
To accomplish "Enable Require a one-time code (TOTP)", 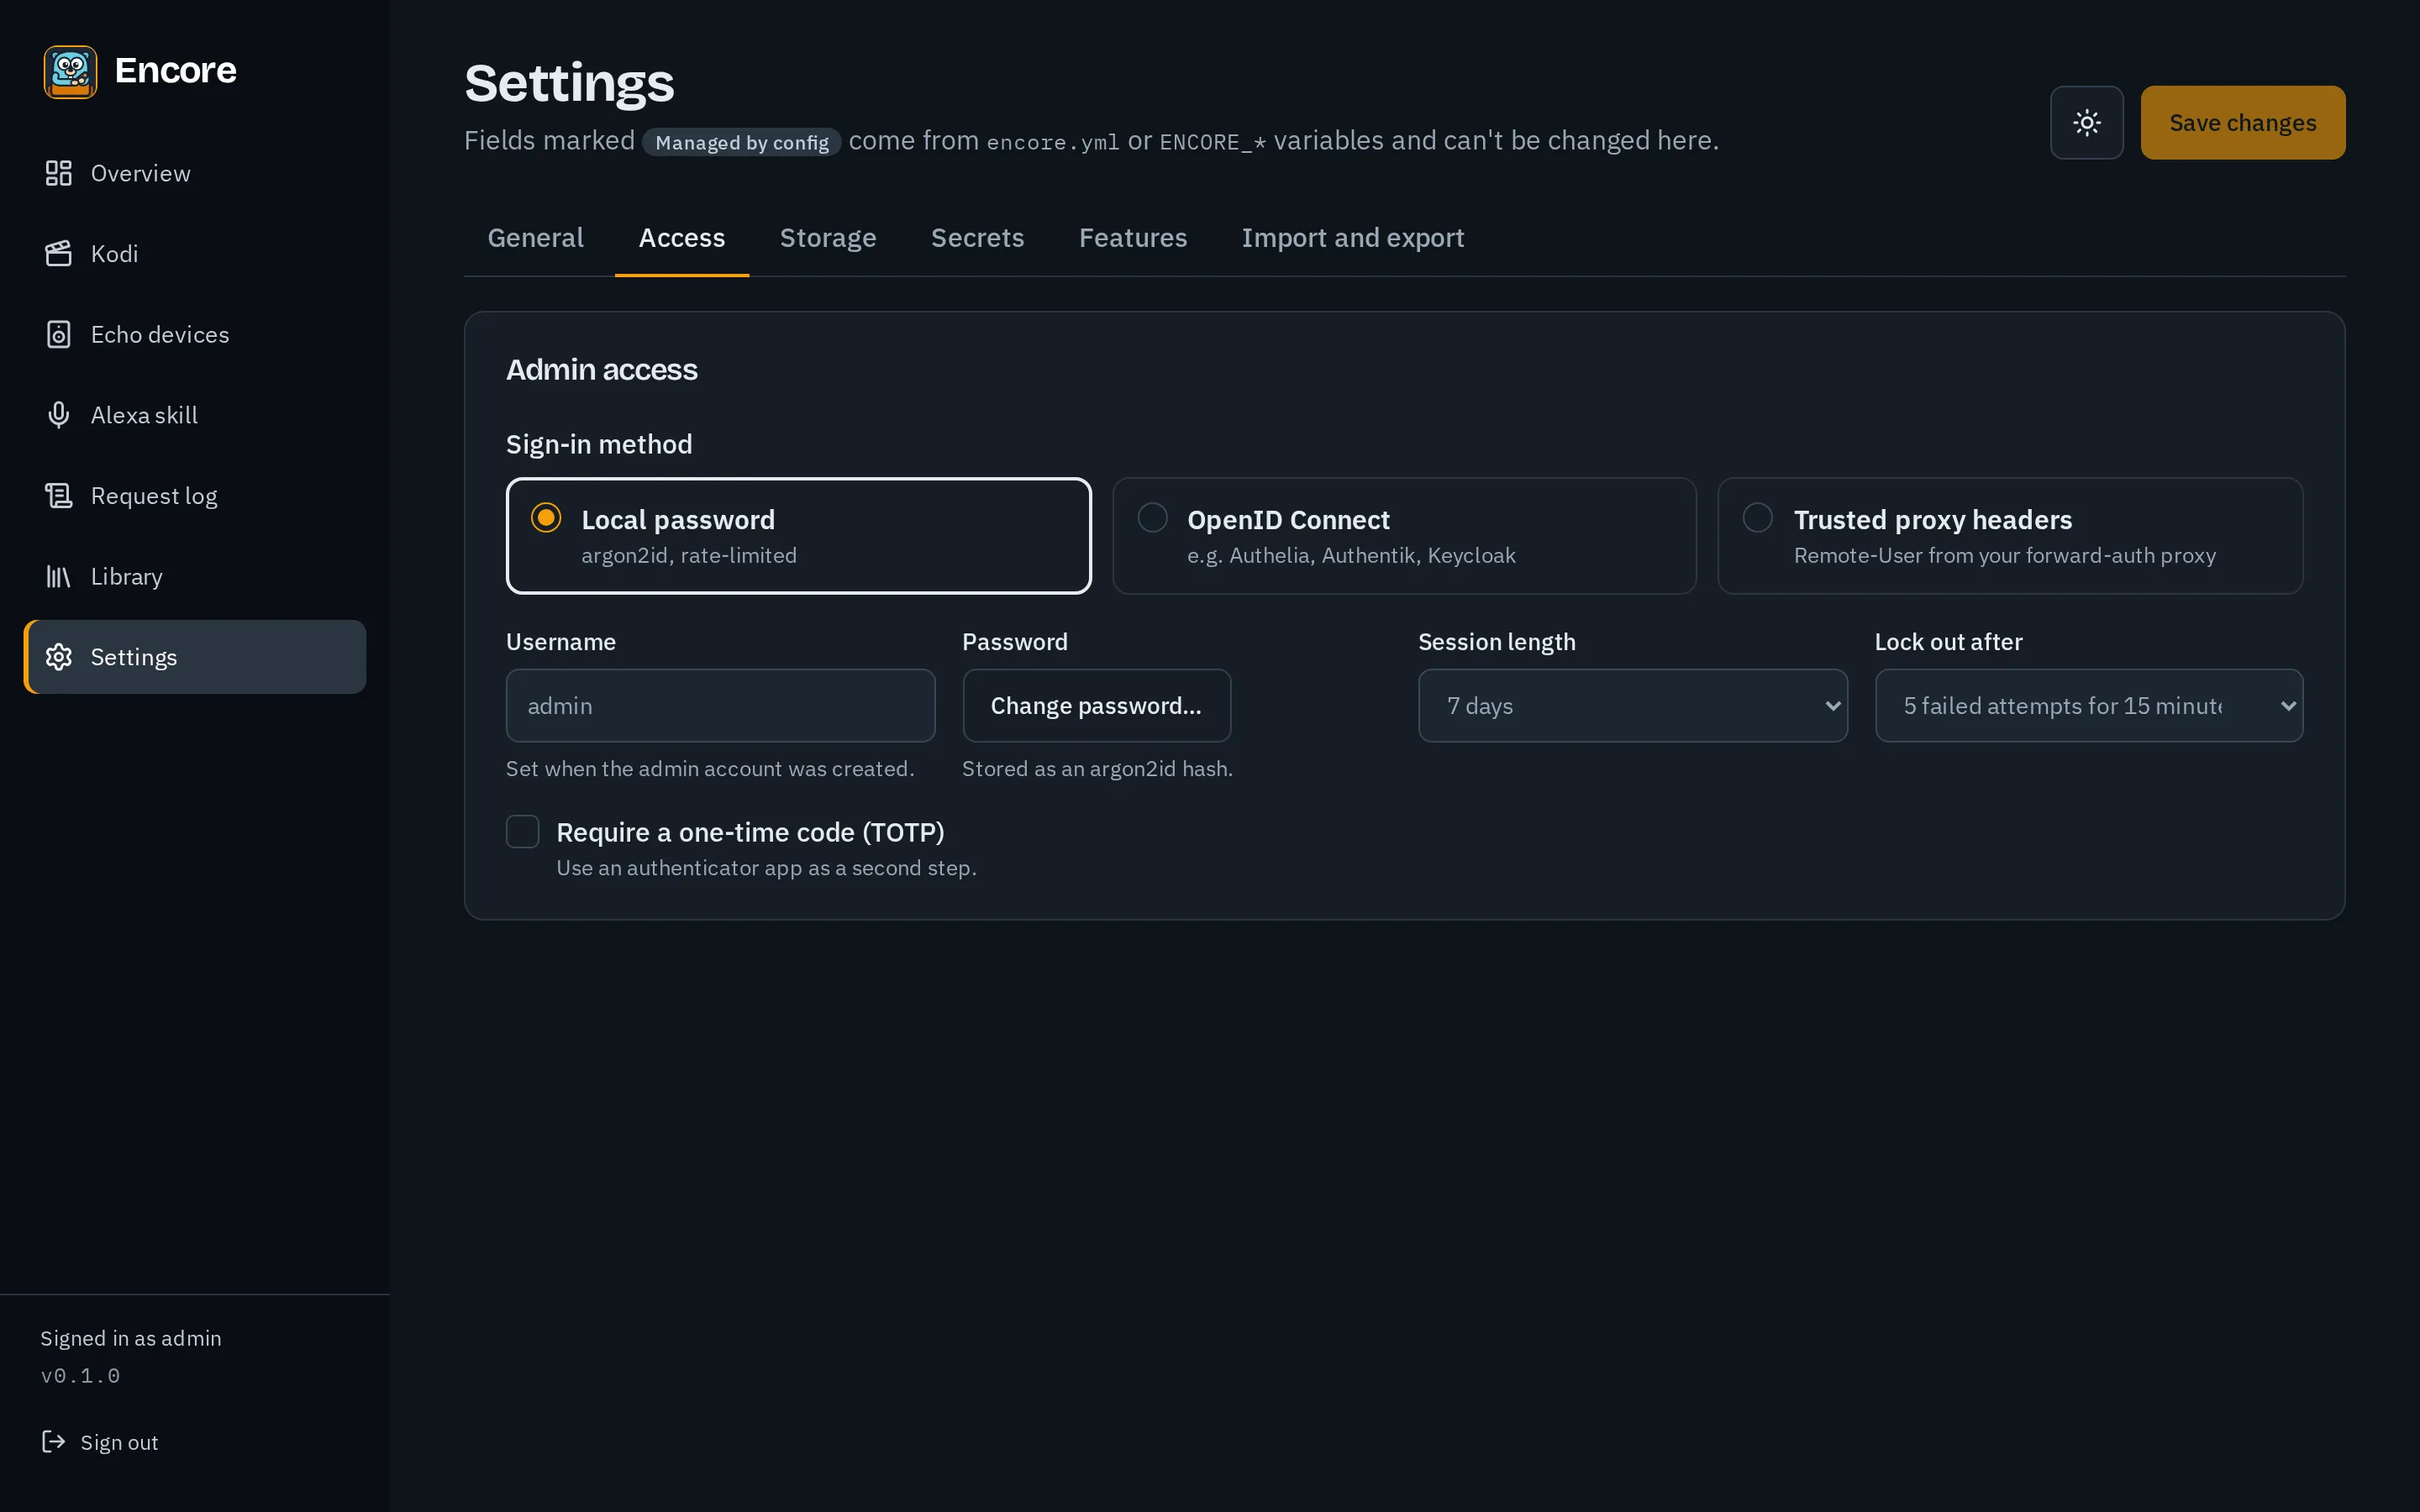I will [523, 832].
